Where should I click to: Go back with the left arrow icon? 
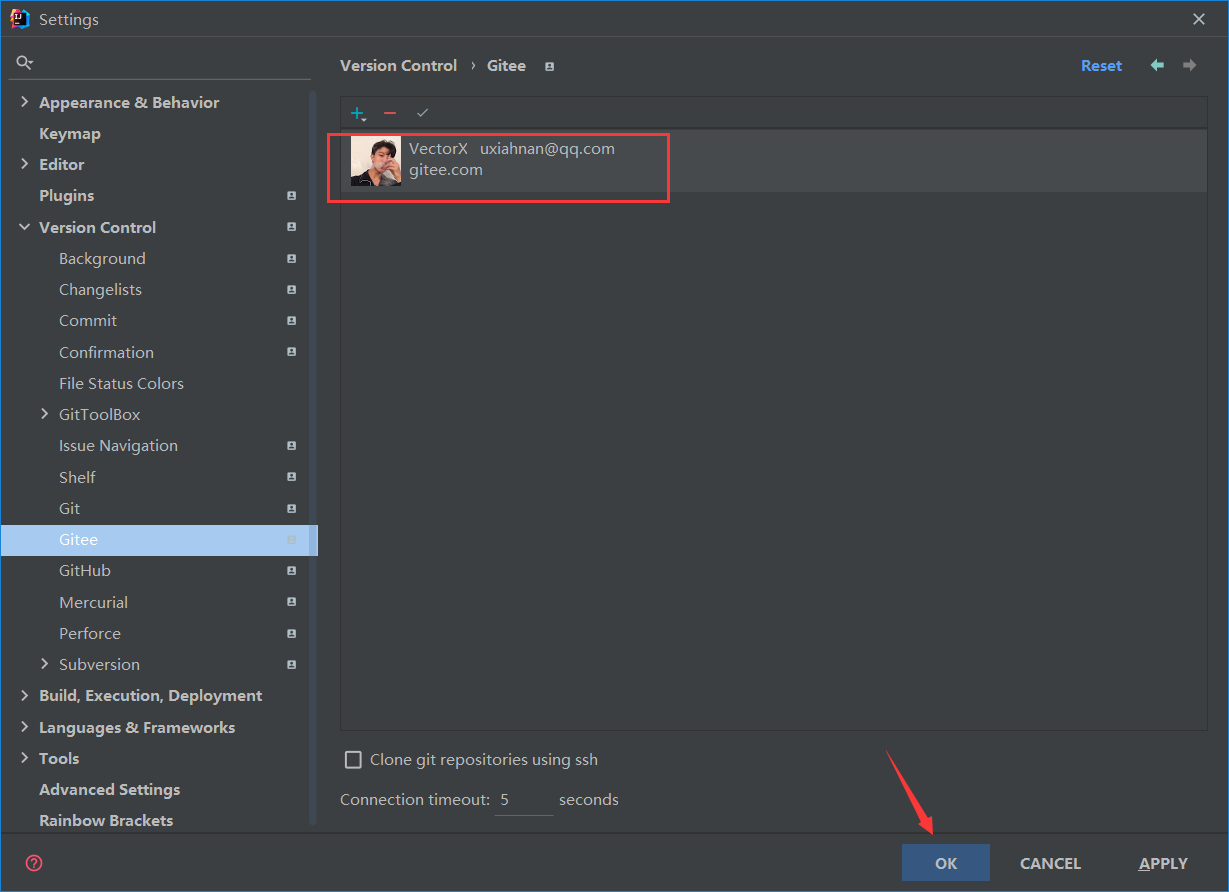click(1157, 65)
